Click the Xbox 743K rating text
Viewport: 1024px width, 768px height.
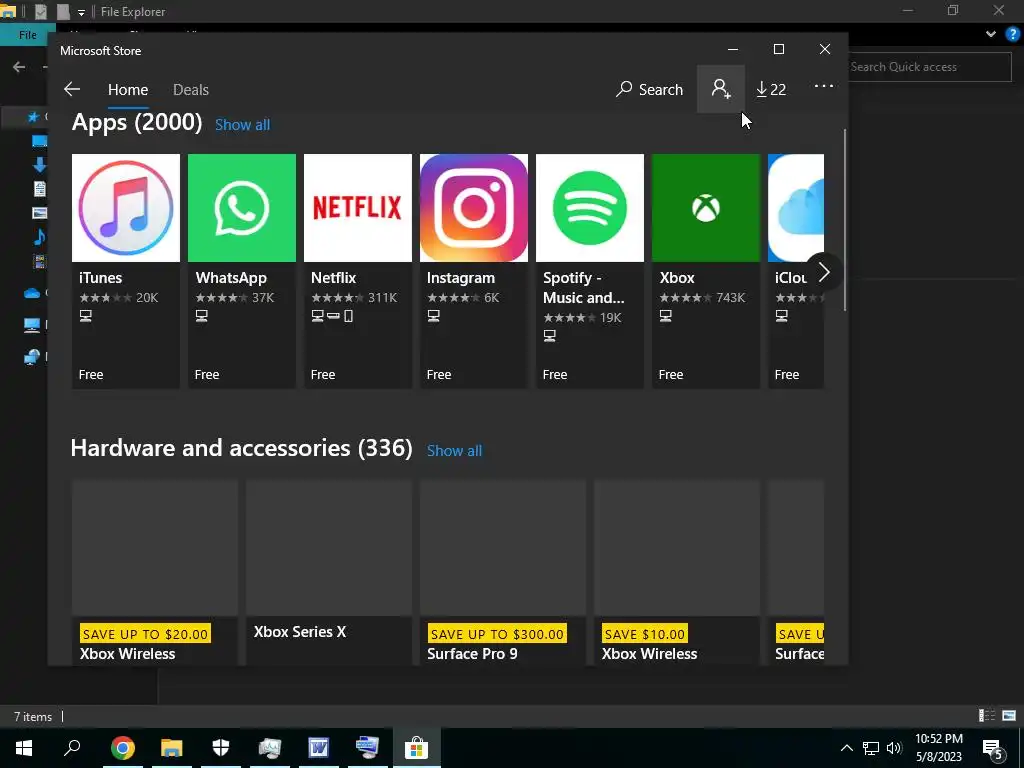pyautogui.click(x=730, y=298)
